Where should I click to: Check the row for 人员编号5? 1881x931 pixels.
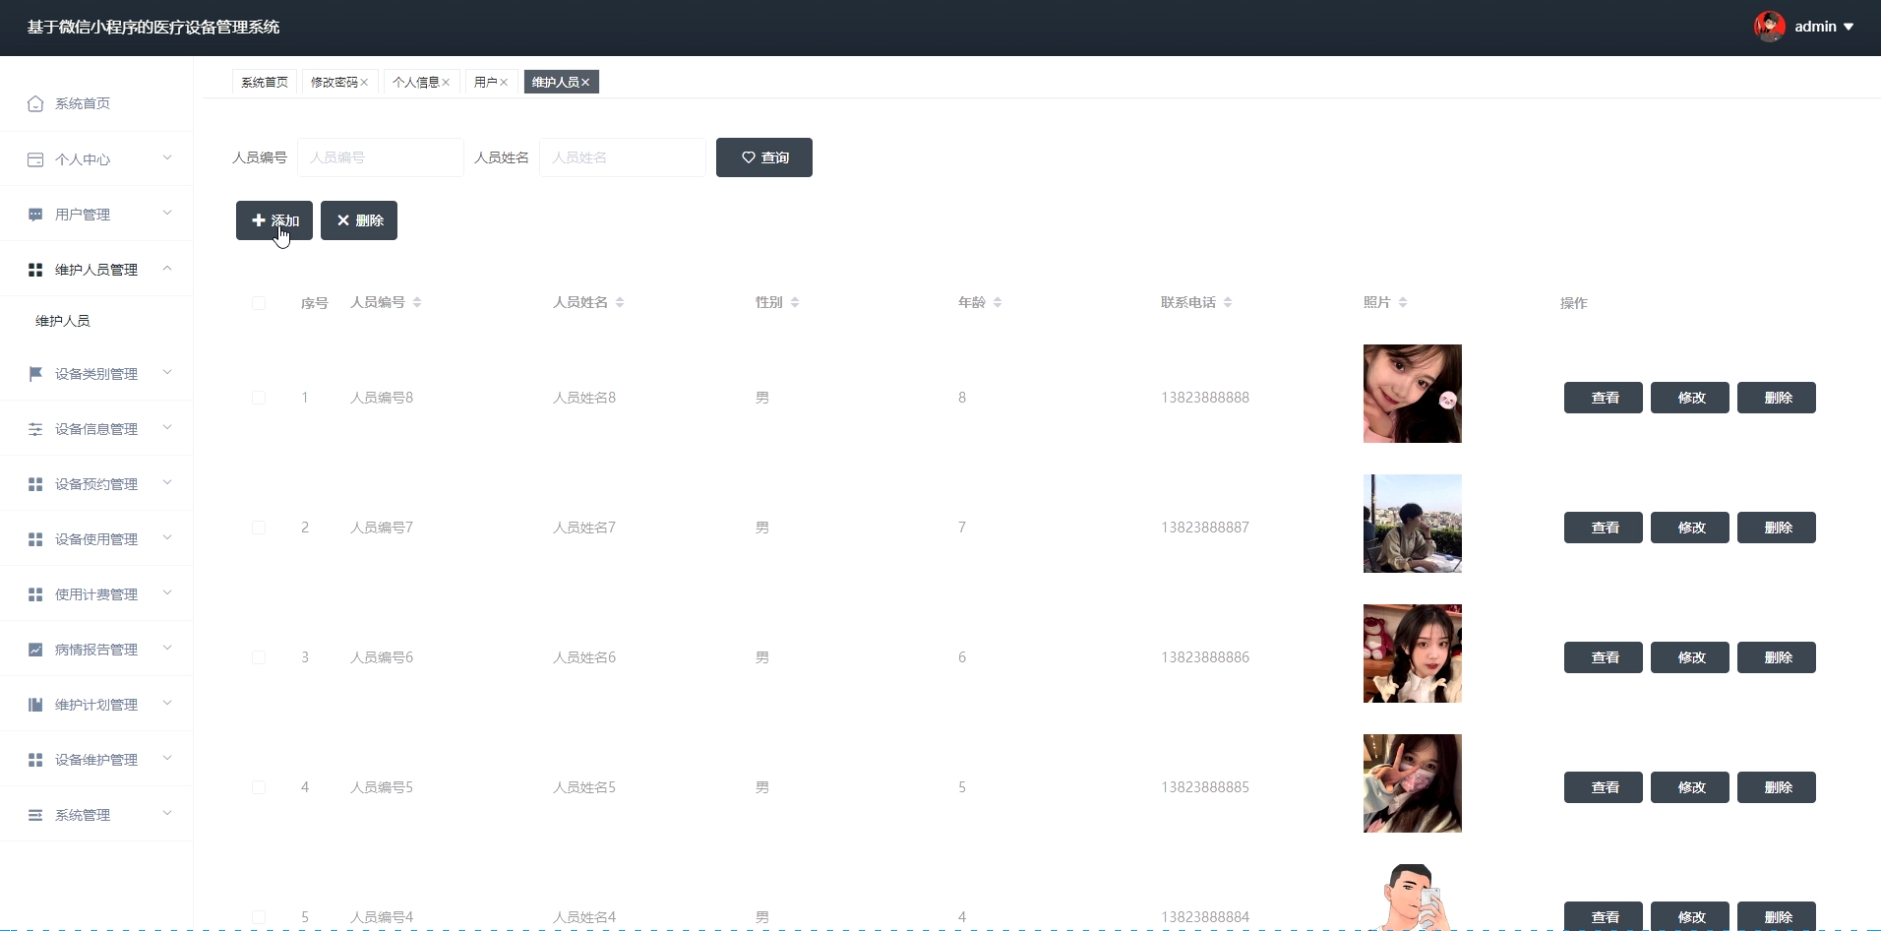(x=259, y=787)
